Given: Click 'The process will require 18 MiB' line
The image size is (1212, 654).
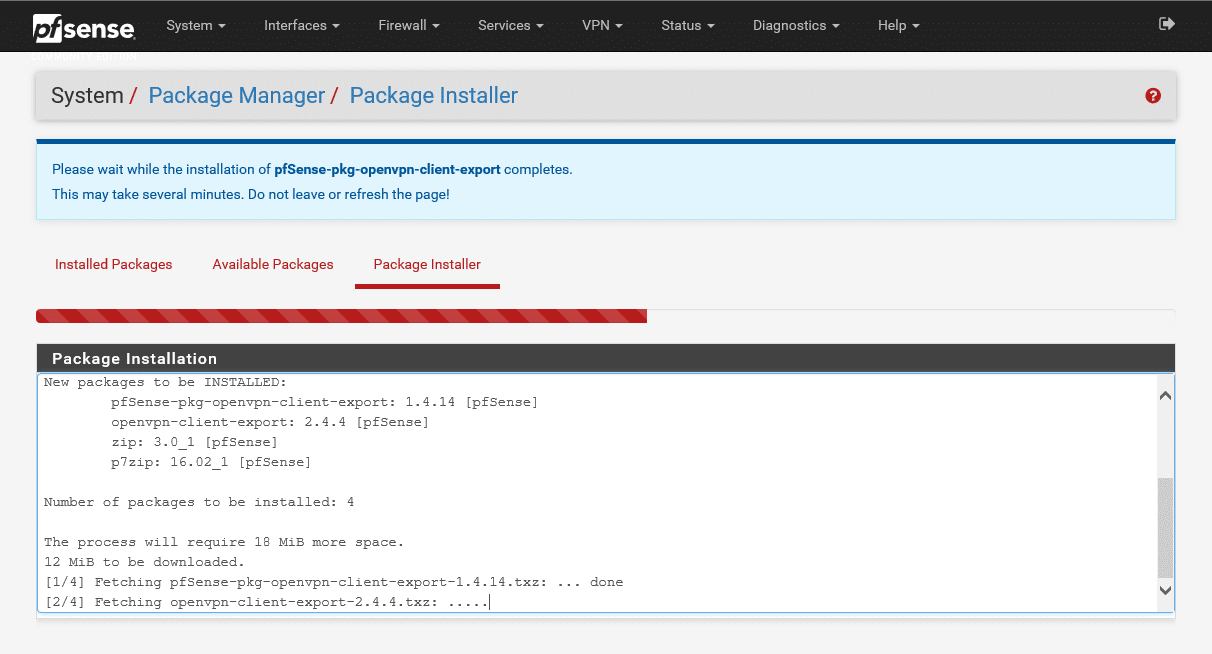Looking at the screenshot, I should click(224, 542).
